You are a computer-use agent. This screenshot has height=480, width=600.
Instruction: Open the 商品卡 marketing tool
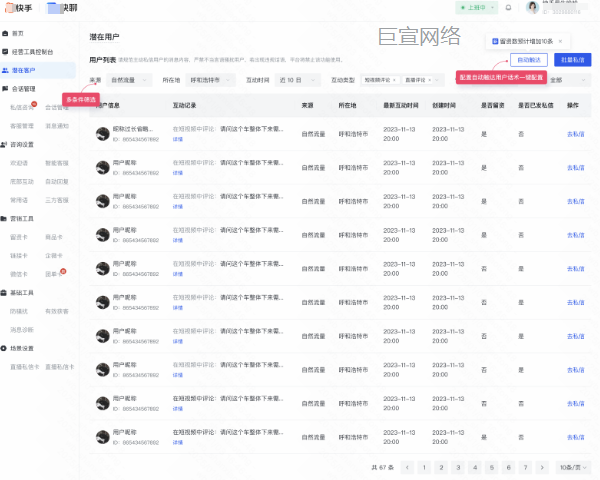54,237
